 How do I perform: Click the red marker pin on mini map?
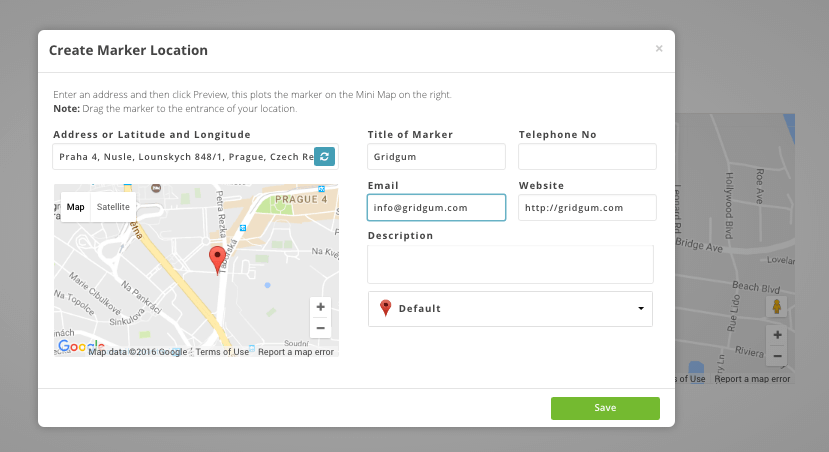click(217, 260)
